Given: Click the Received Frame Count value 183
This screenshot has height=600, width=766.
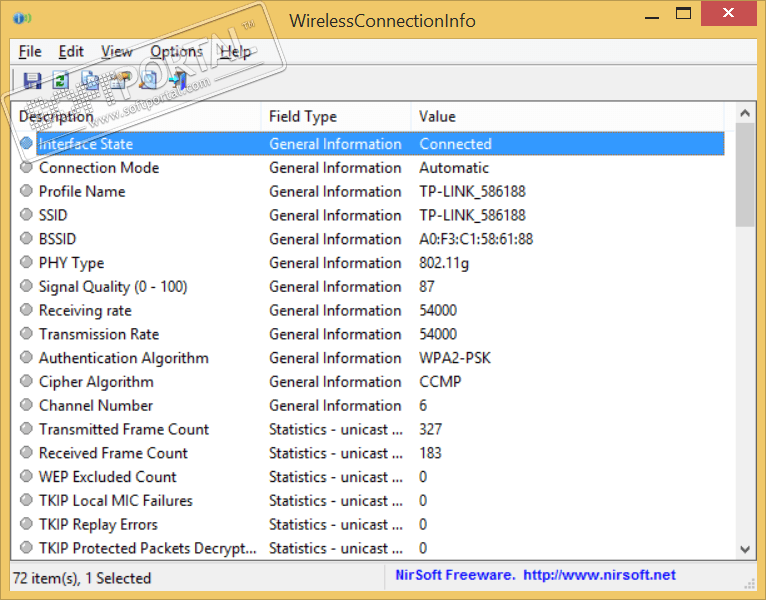Looking at the screenshot, I should click(x=430, y=453).
